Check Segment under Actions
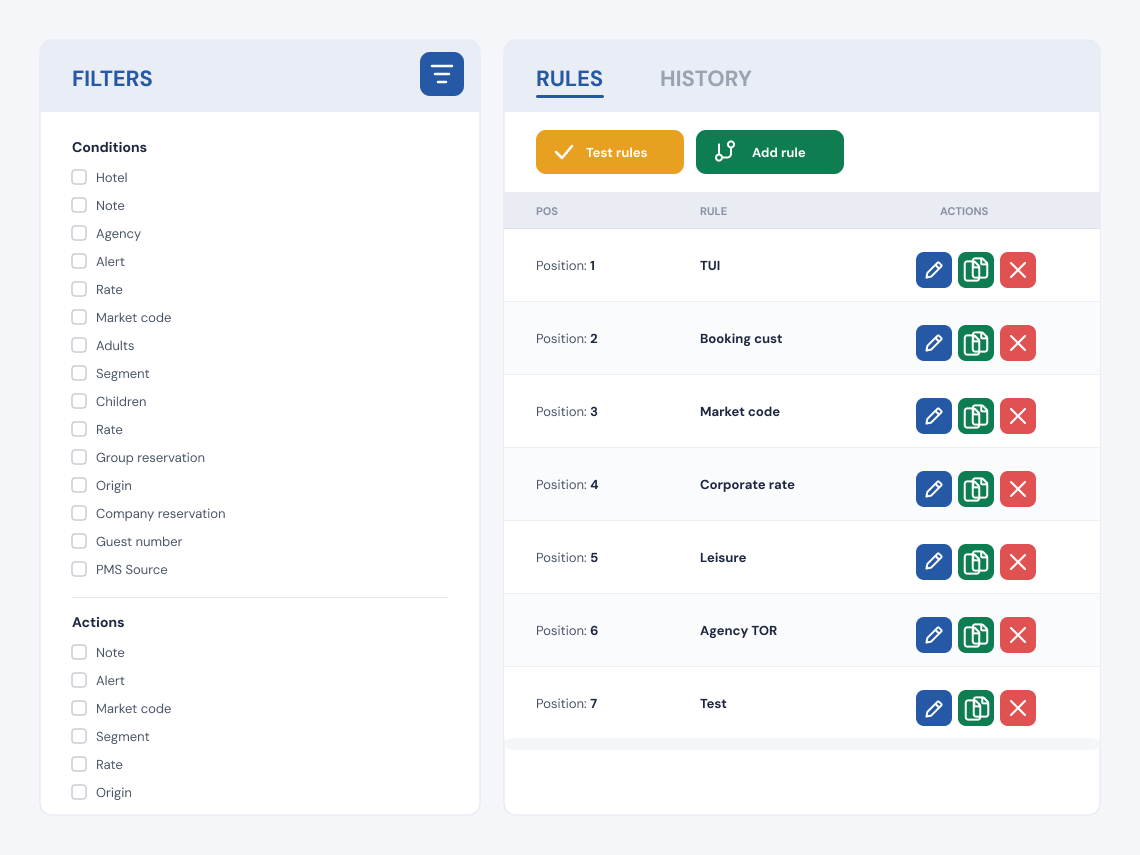 (x=79, y=736)
